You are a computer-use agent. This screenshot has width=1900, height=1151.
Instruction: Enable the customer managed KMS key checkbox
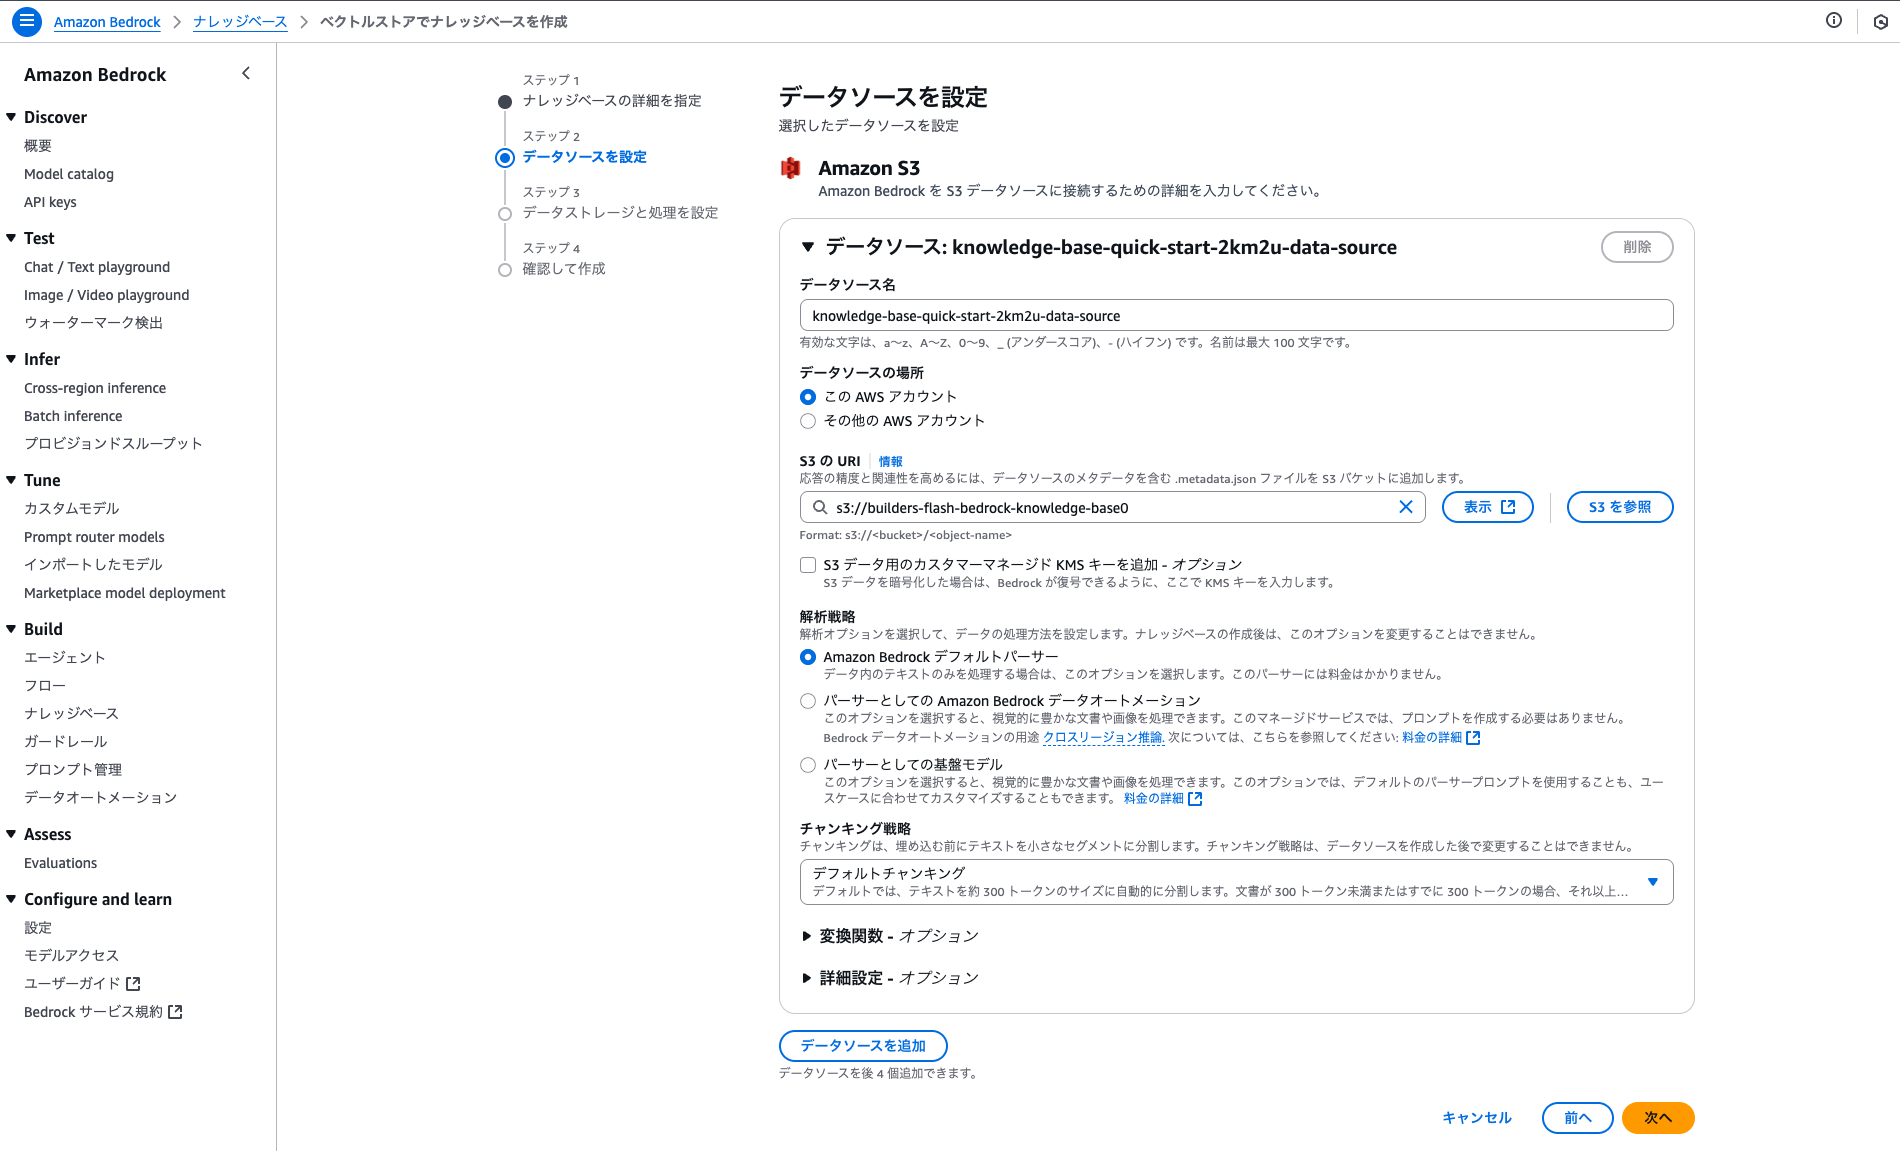808,565
